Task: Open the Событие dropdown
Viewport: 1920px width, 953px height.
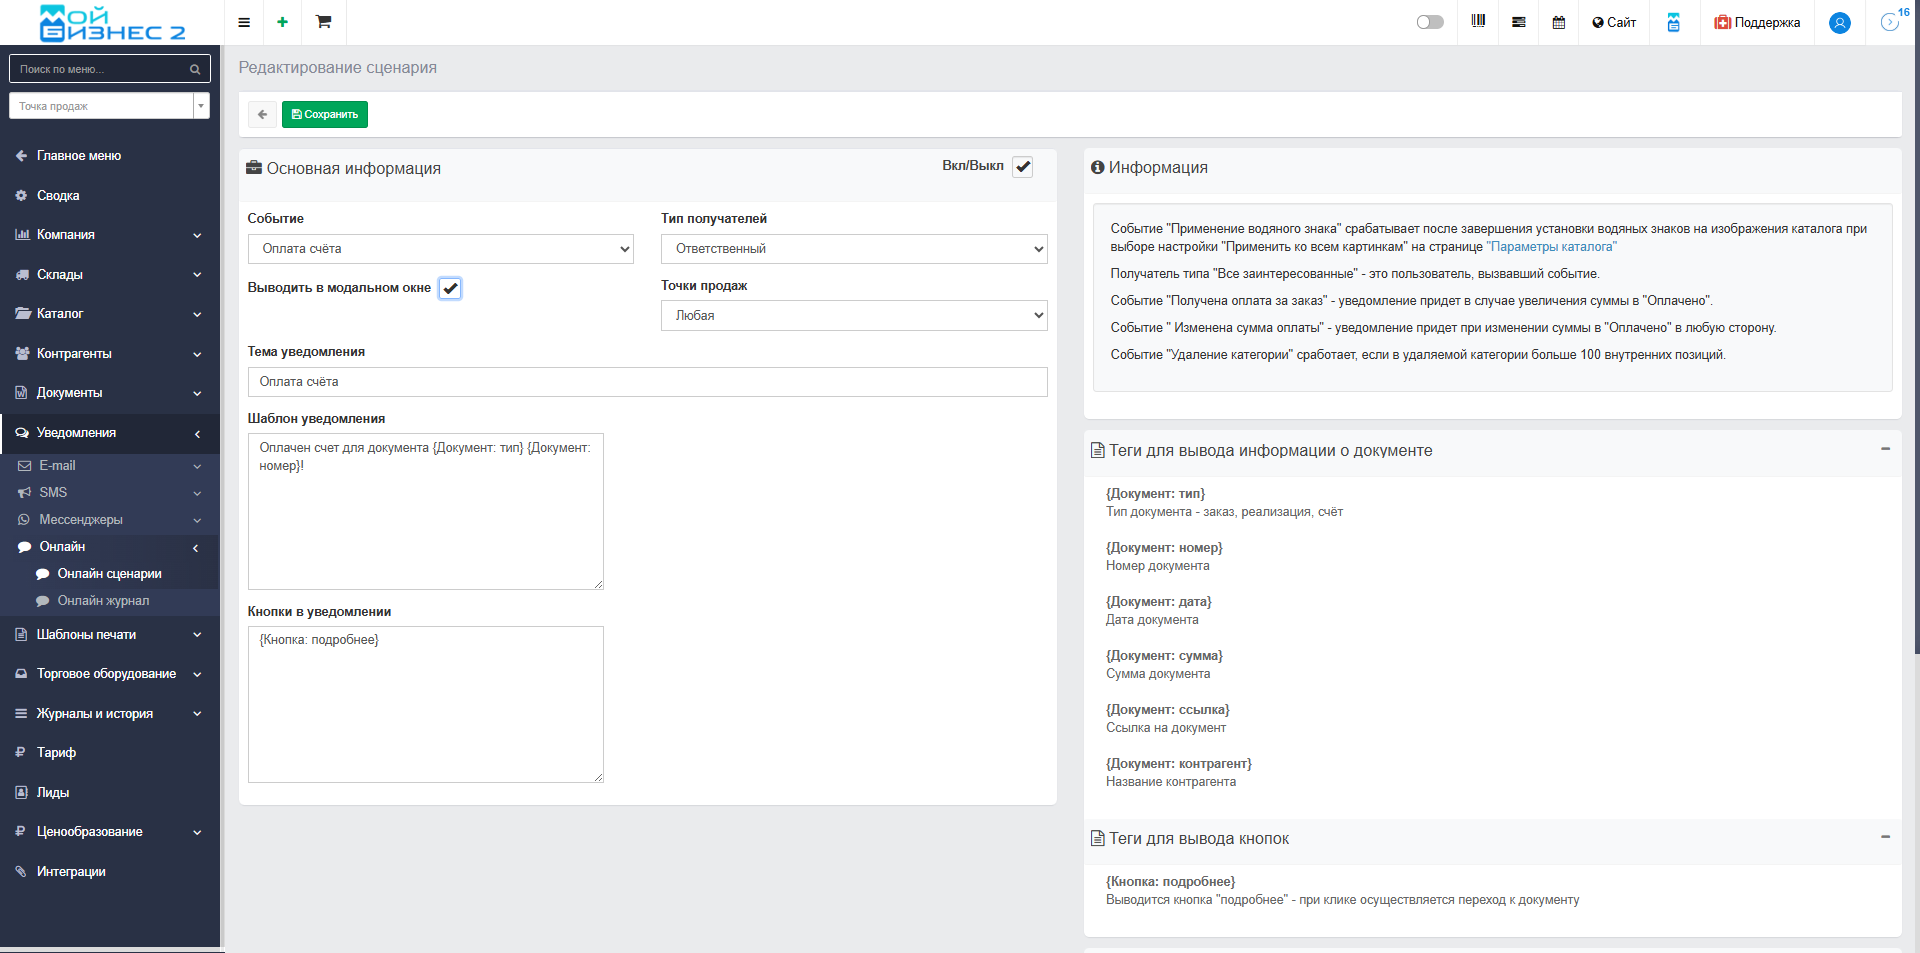Action: coord(440,249)
